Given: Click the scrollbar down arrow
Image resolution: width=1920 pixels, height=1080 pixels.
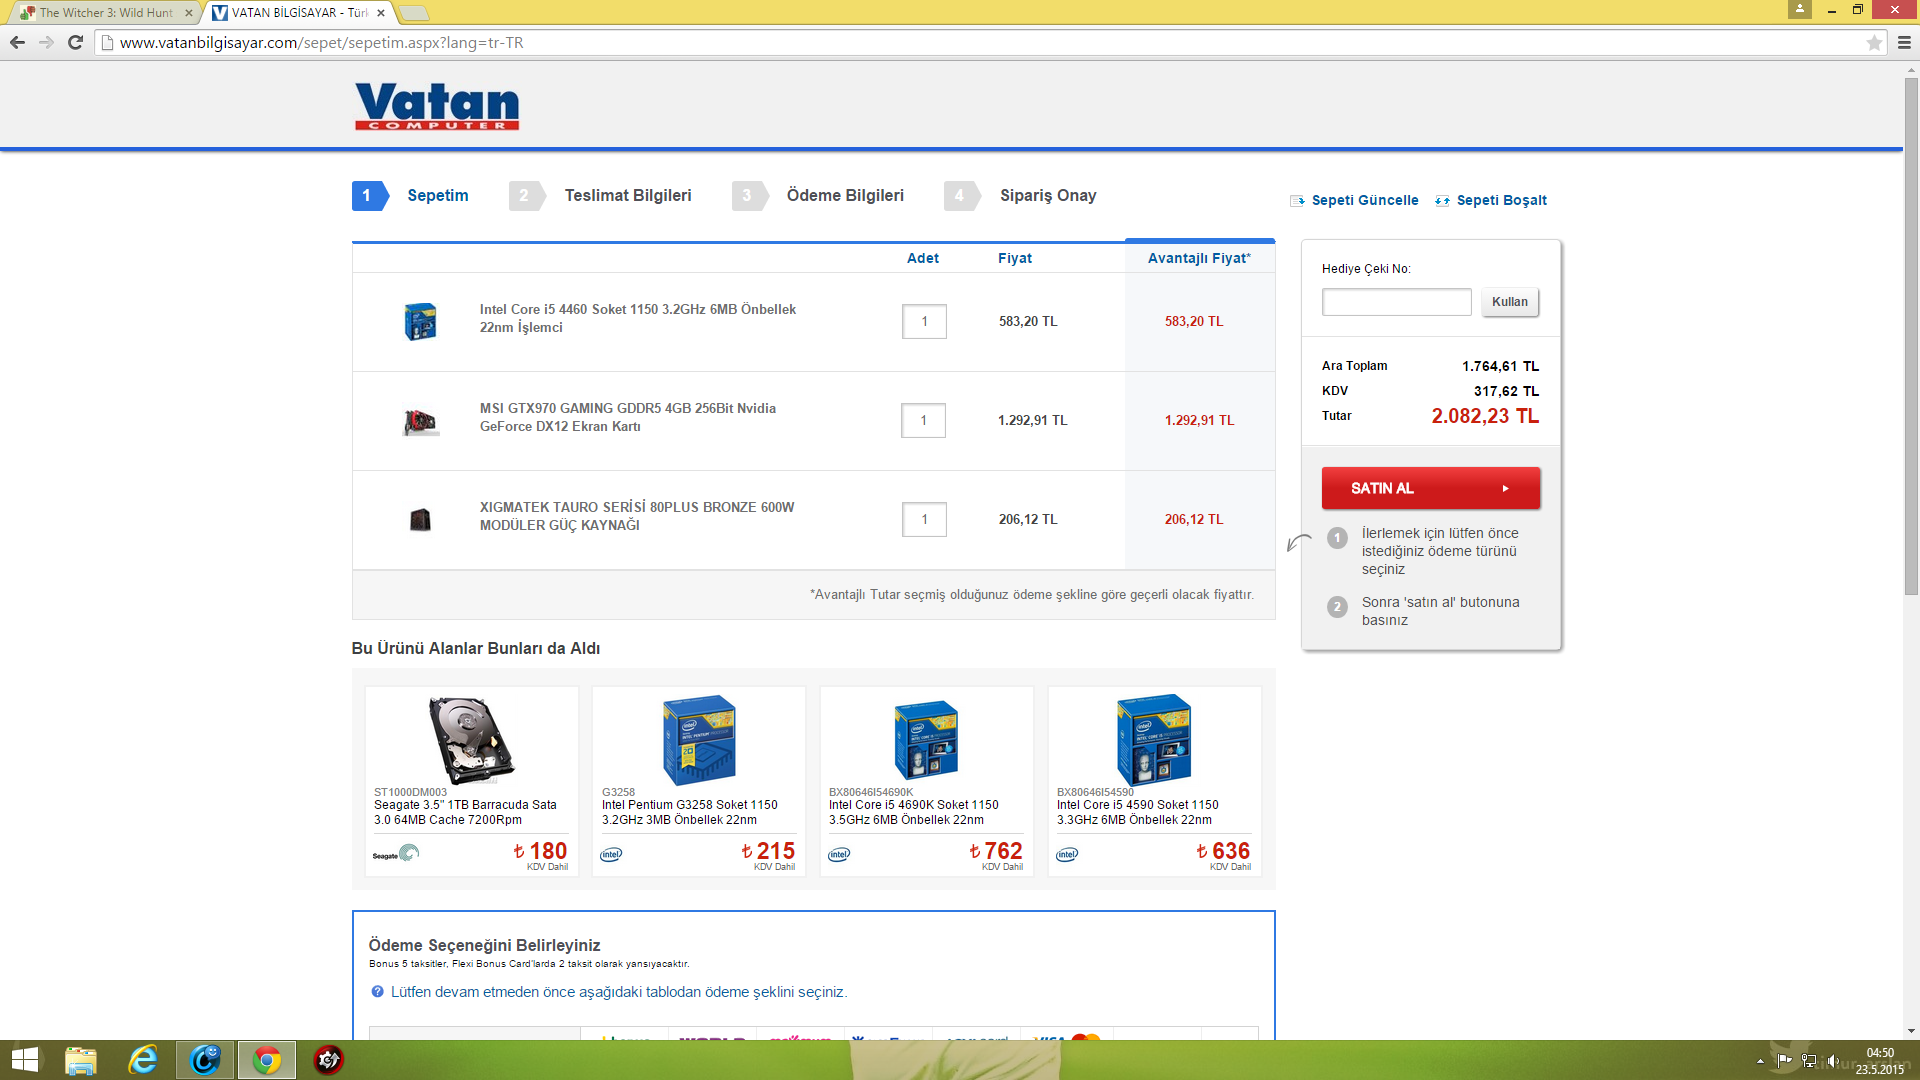Looking at the screenshot, I should point(1911,1030).
